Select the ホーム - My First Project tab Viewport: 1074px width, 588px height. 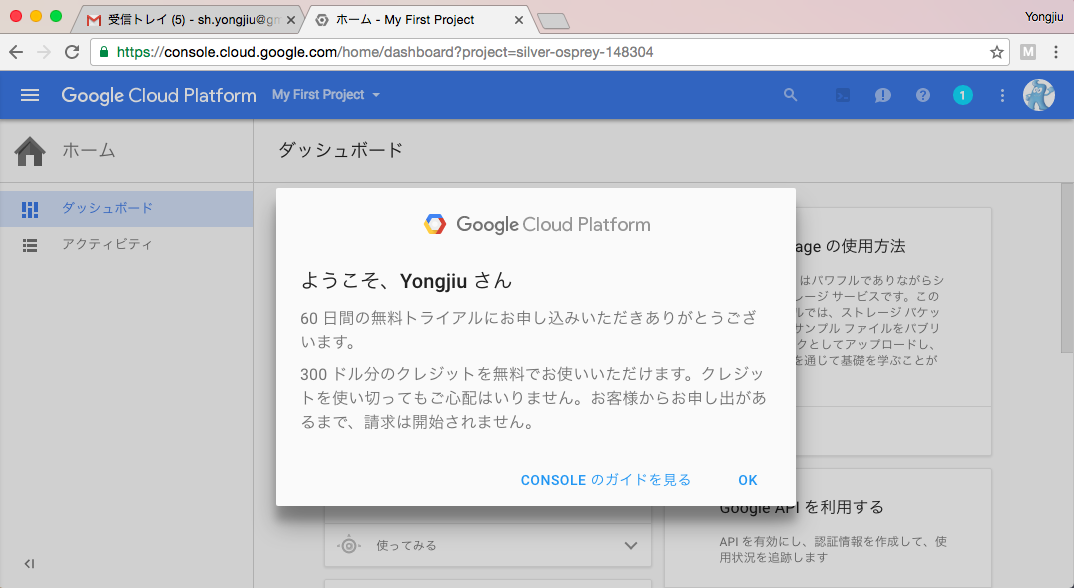tap(415, 18)
